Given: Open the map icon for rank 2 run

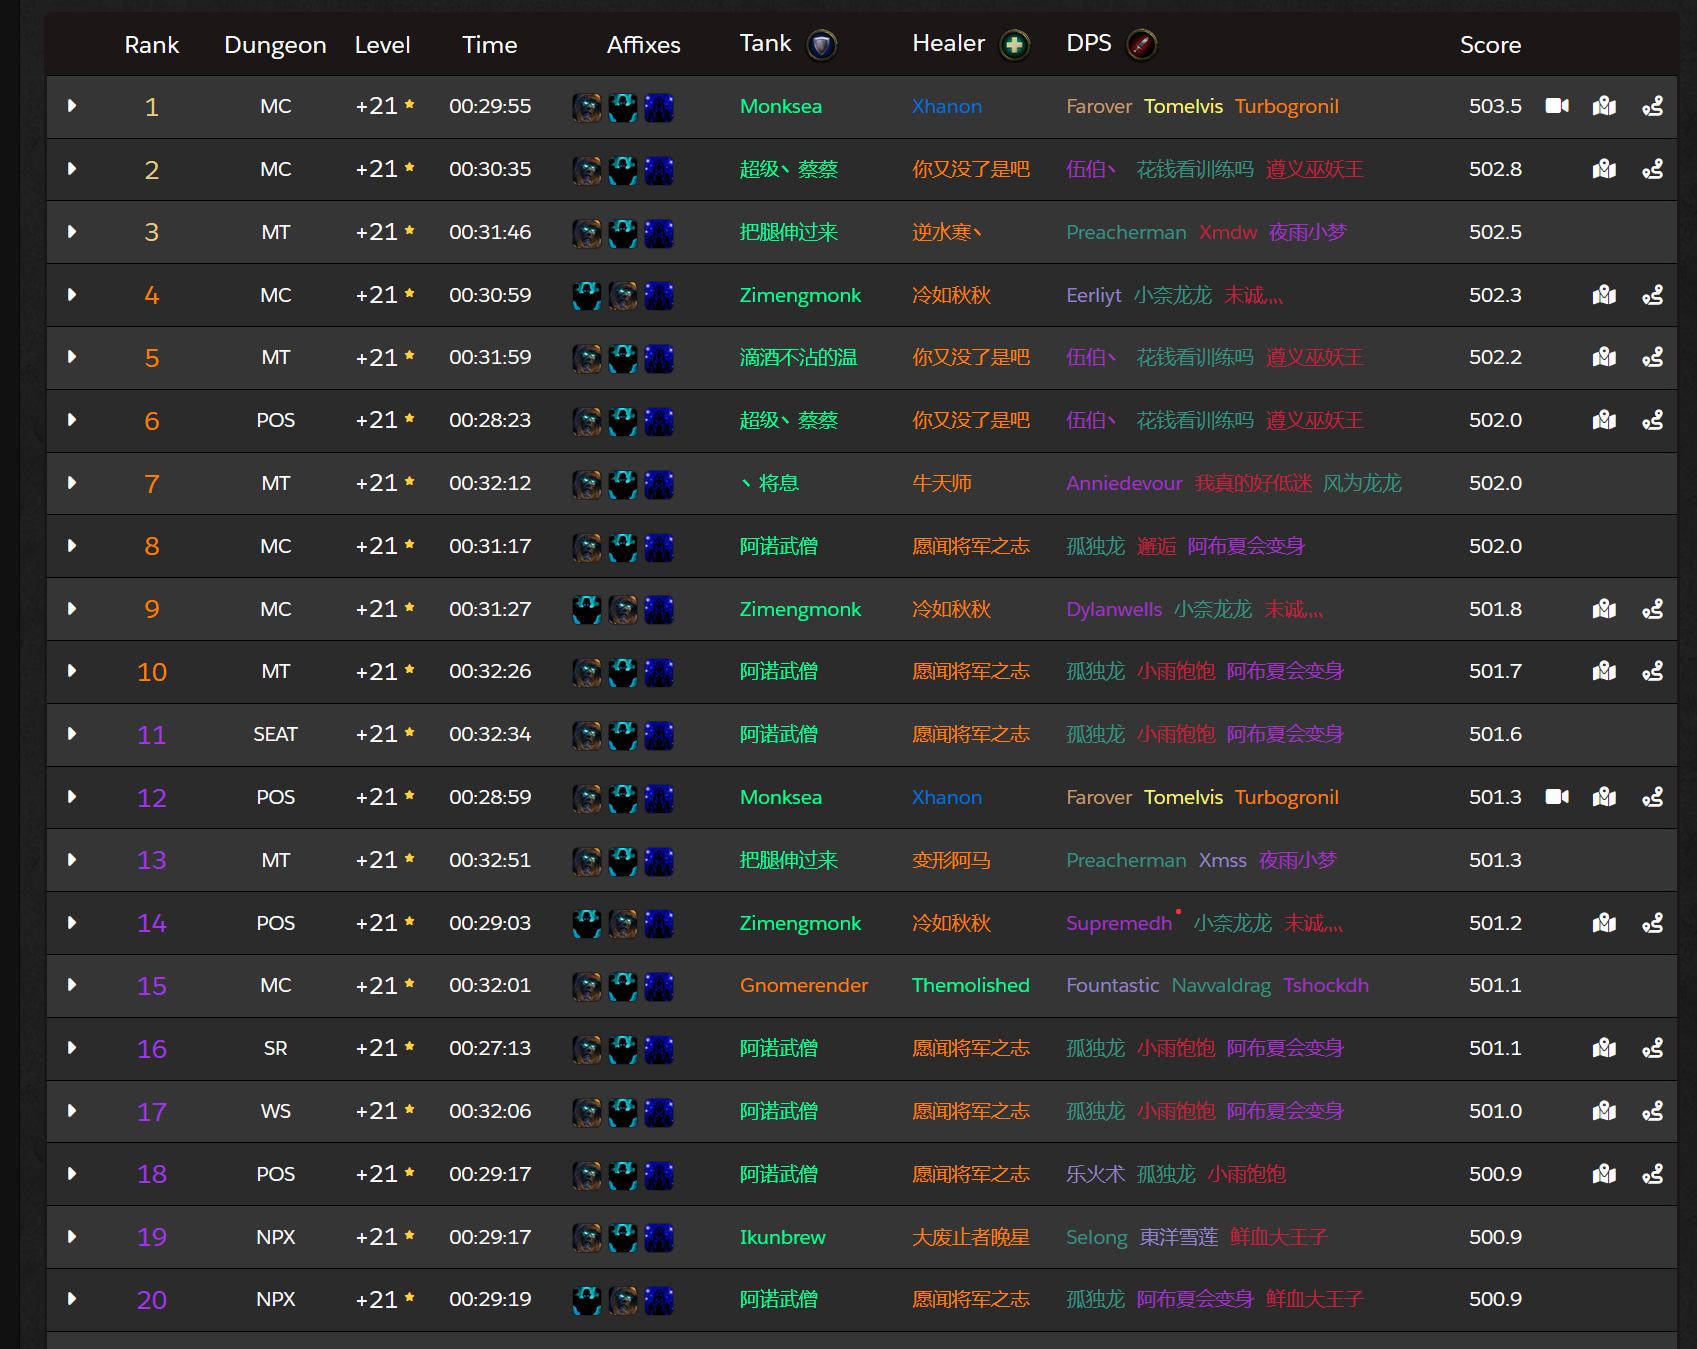Looking at the screenshot, I should 1605,169.
